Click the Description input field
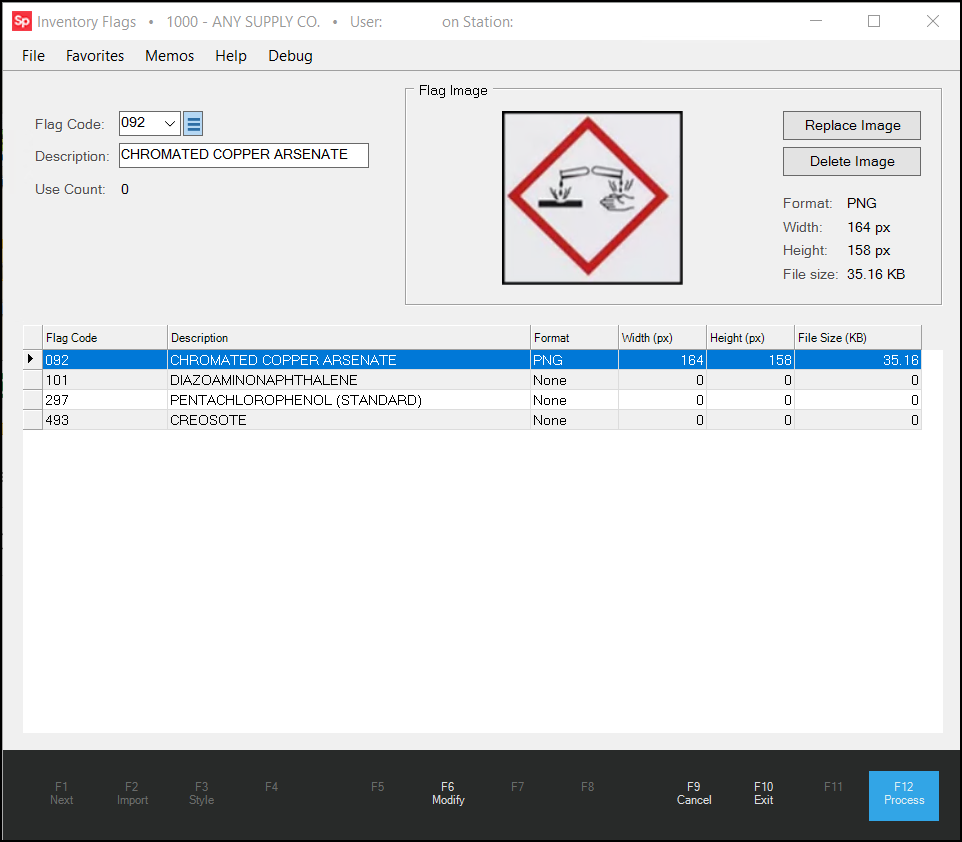The width and height of the screenshot is (962, 842). pyautogui.click(x=244, y=155)
